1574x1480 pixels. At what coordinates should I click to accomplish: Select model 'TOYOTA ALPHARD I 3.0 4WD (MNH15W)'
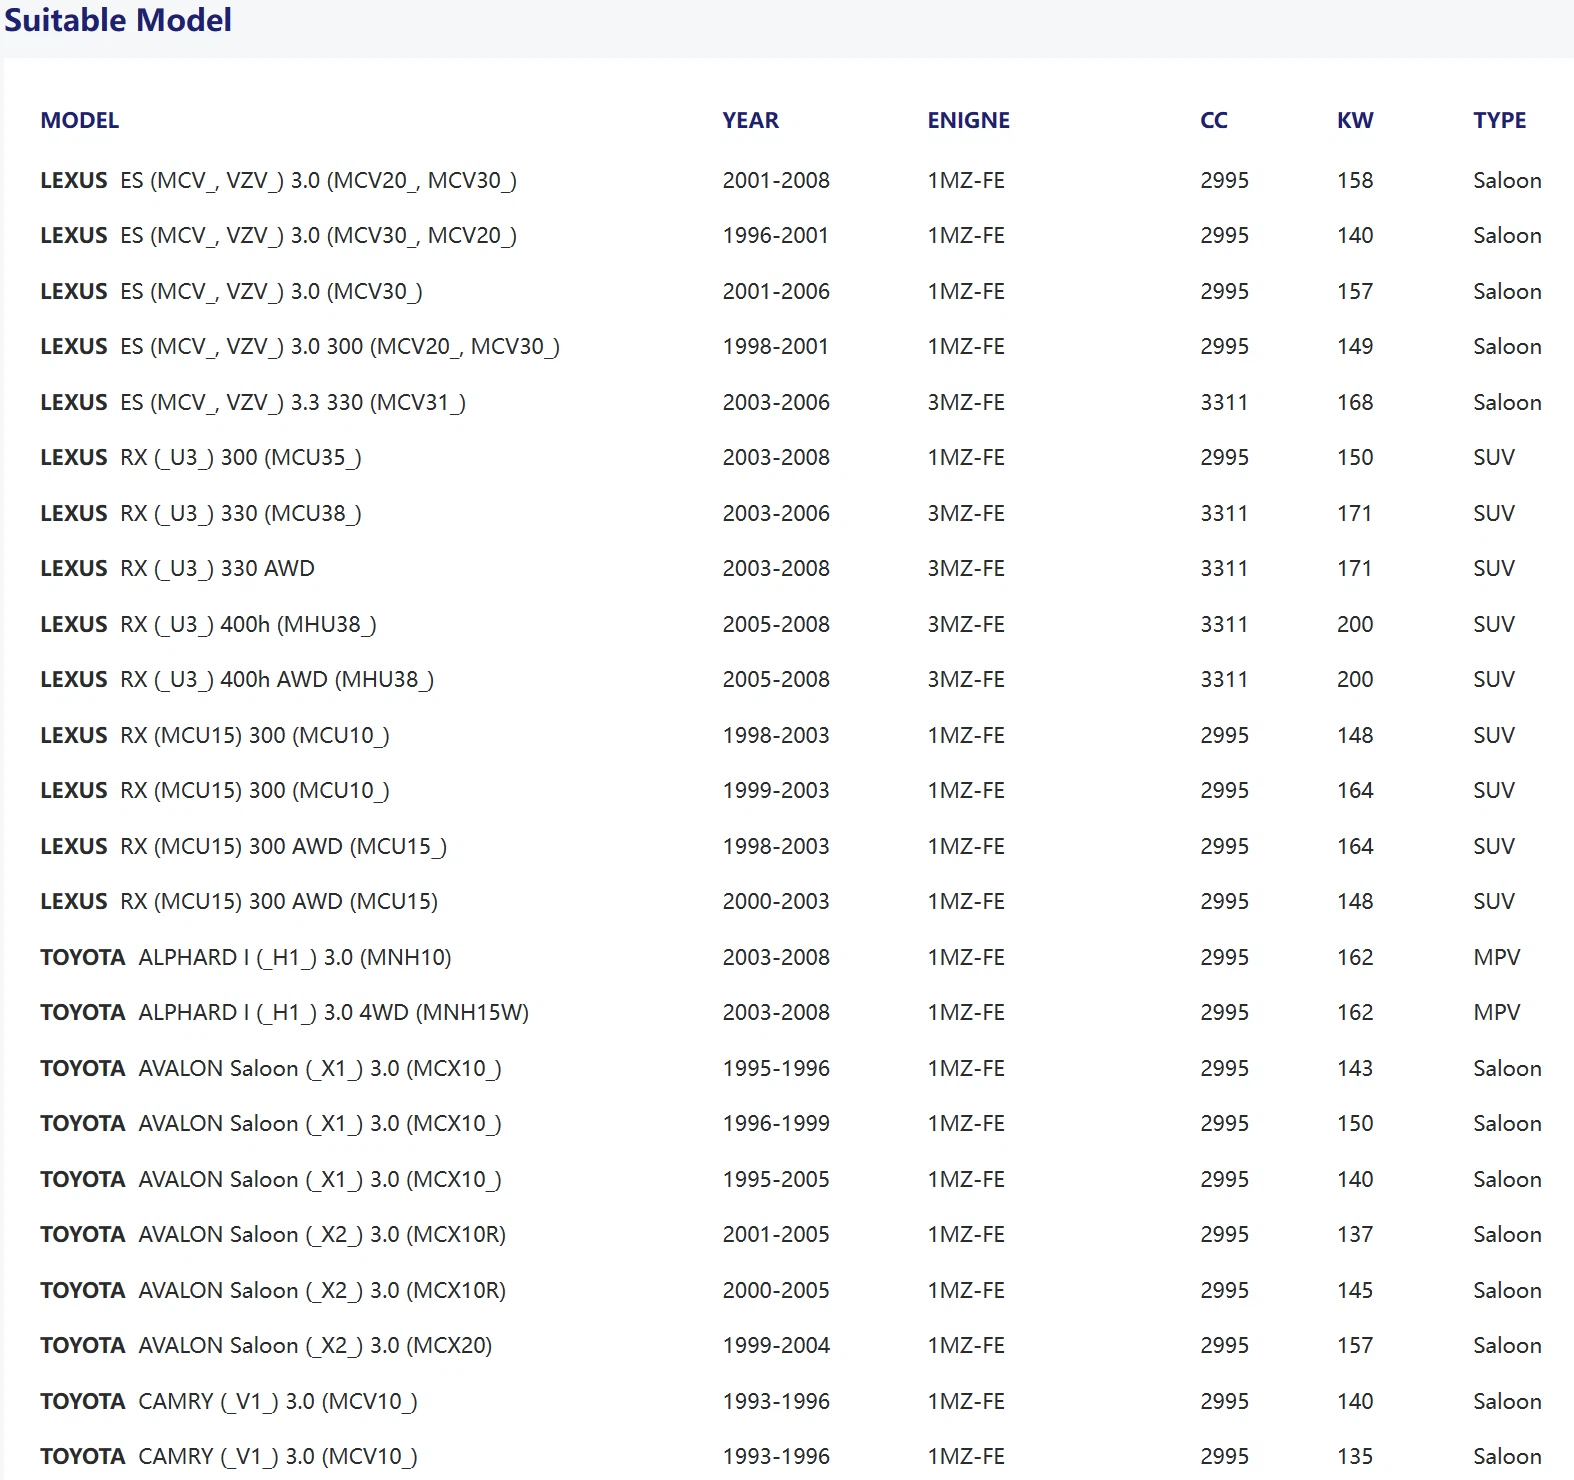285,1013
